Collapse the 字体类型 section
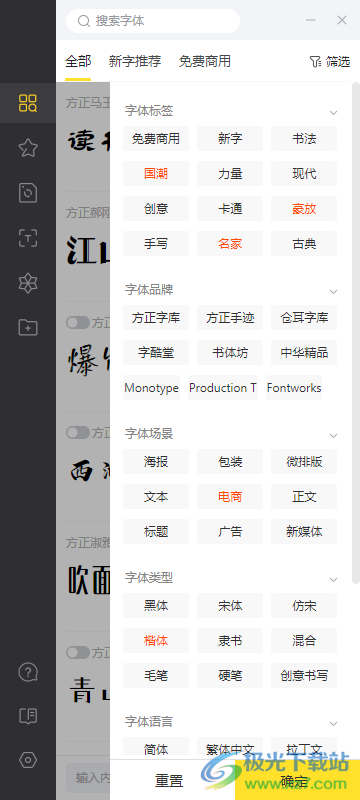 click(x=333, y=580)
